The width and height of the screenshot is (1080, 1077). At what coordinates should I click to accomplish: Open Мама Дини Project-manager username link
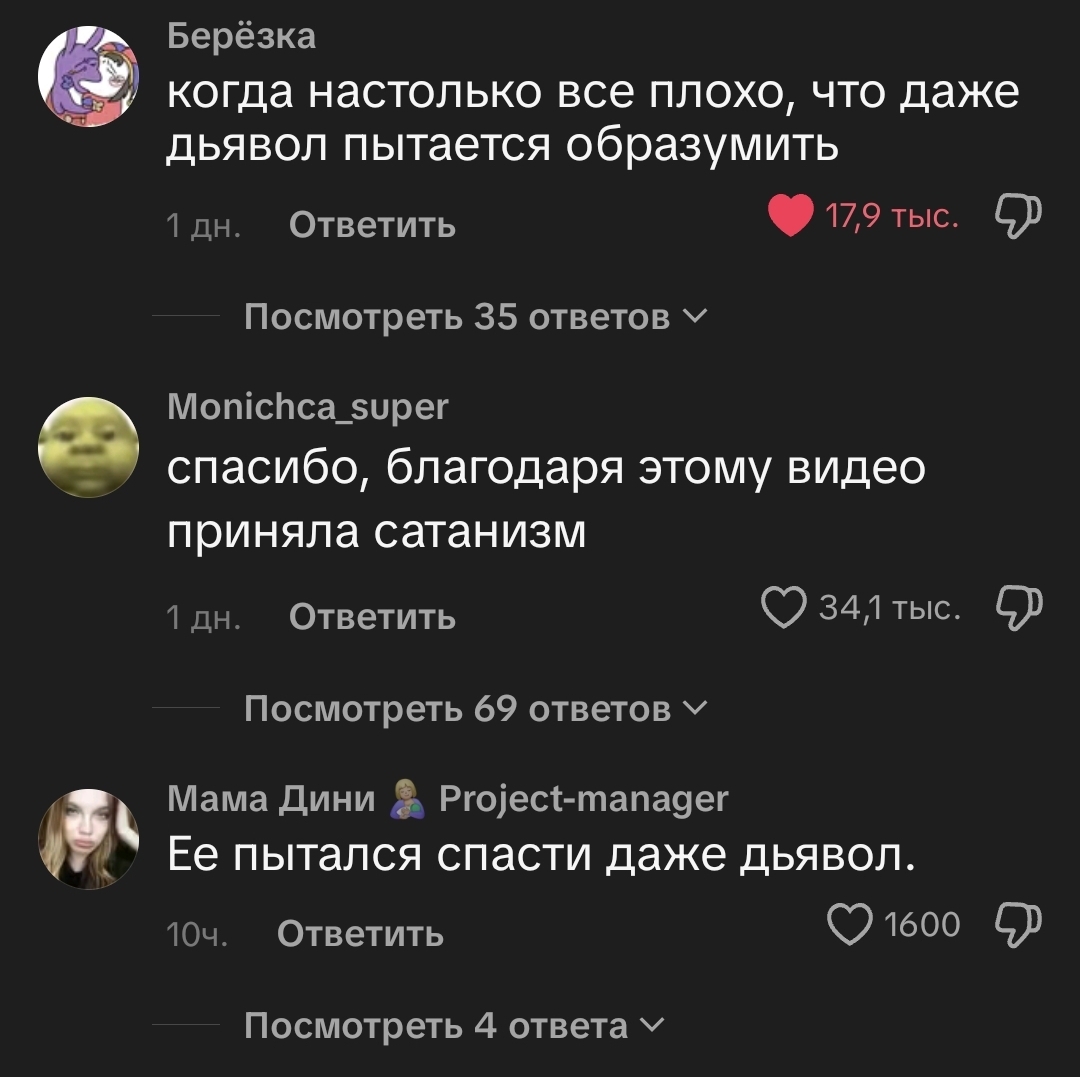(x=448, y=799)
